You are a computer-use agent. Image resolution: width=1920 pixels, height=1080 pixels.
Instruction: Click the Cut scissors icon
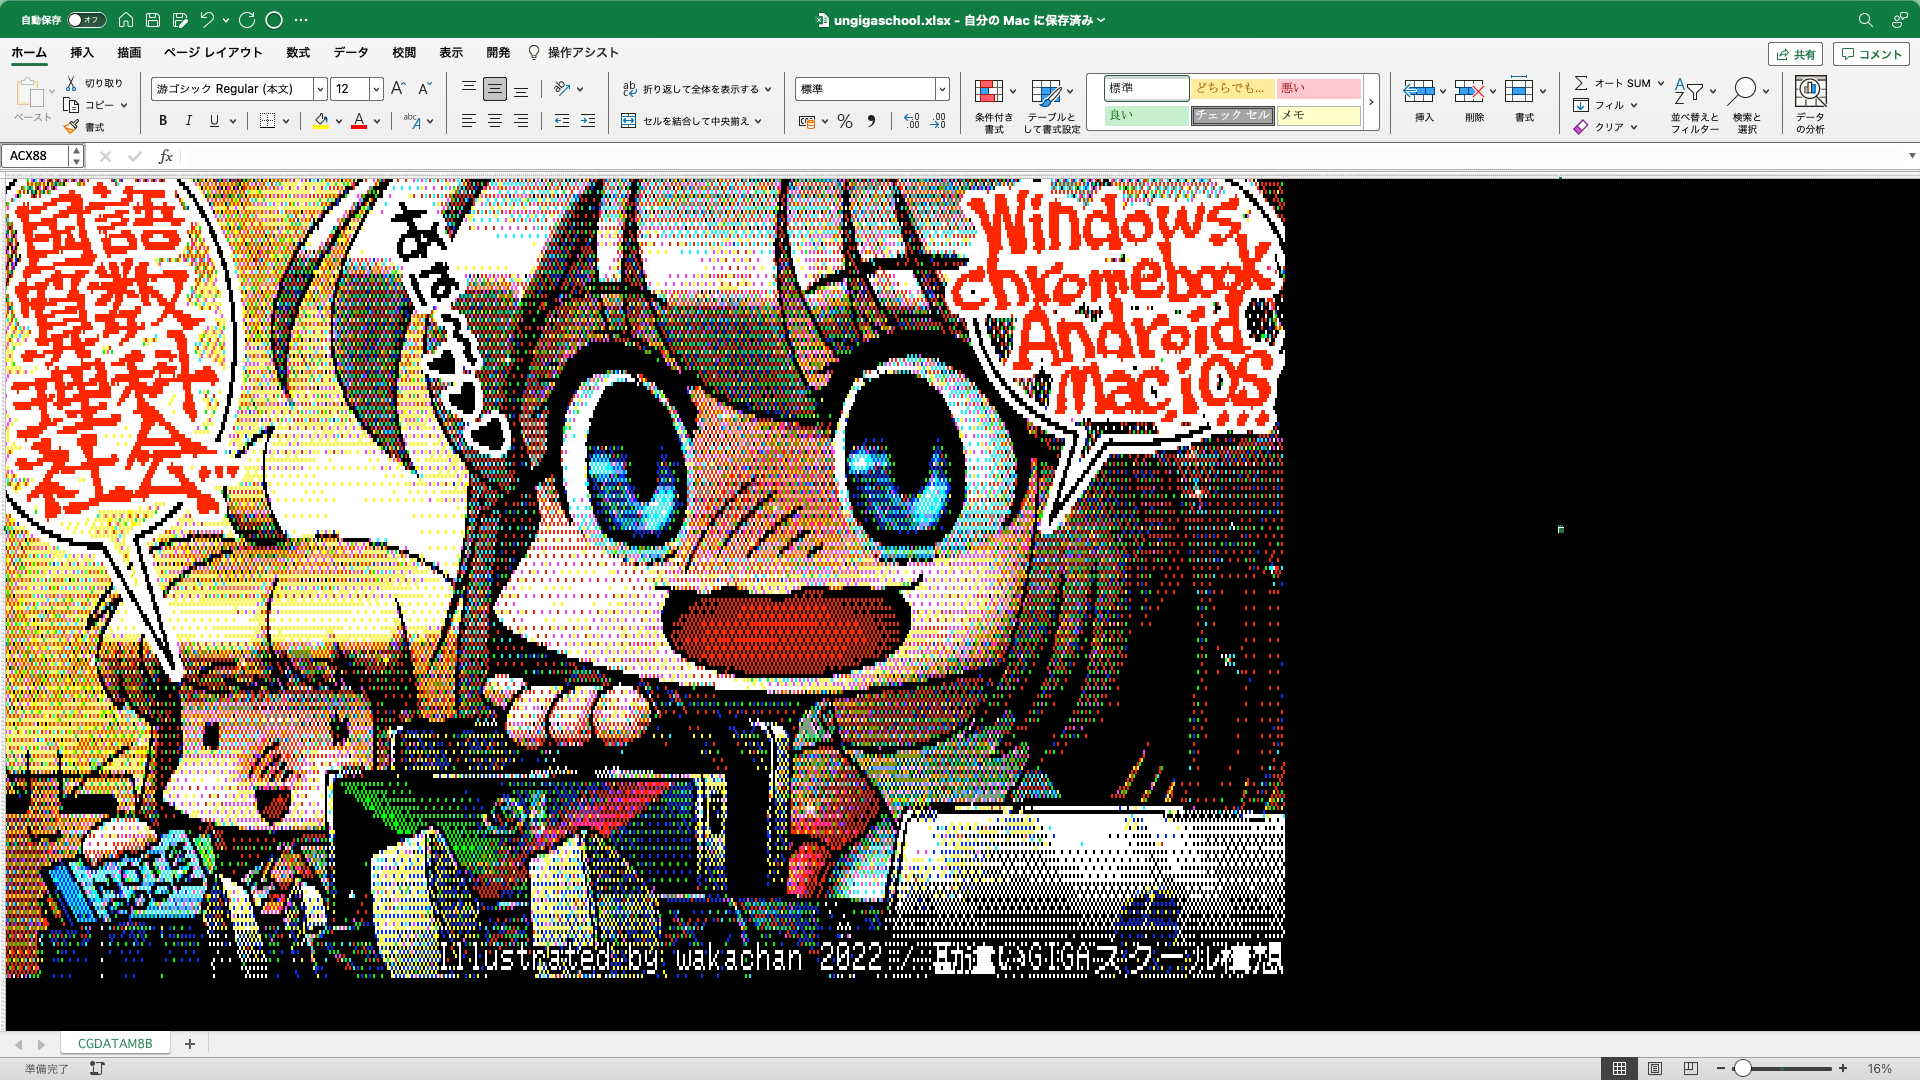point(71,83)
